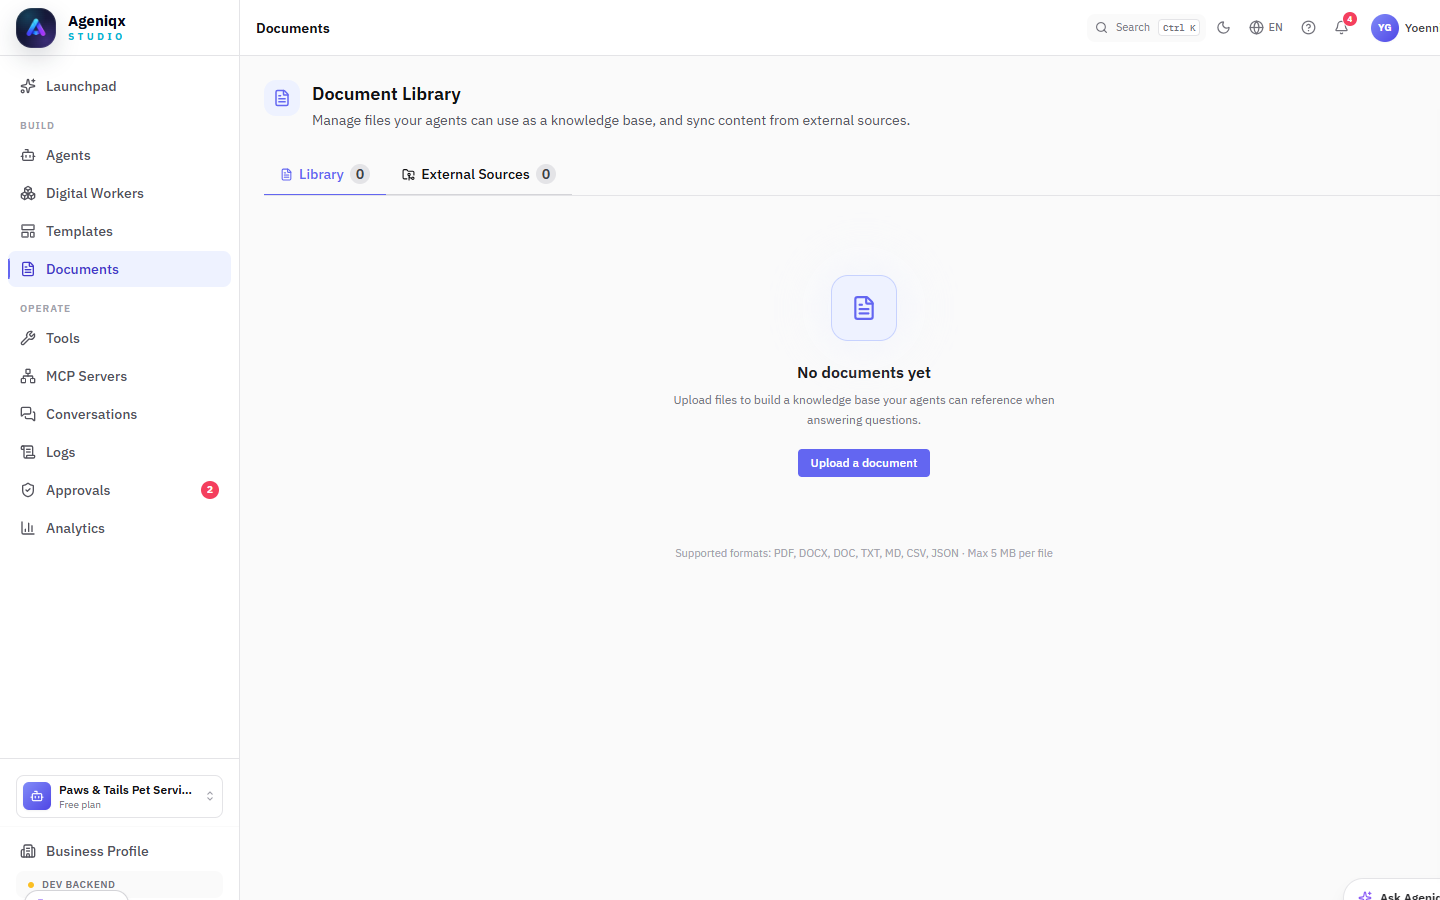Switch to the Library tab
The height and width of the screenshot is (900, 1440).
(325, 174)
